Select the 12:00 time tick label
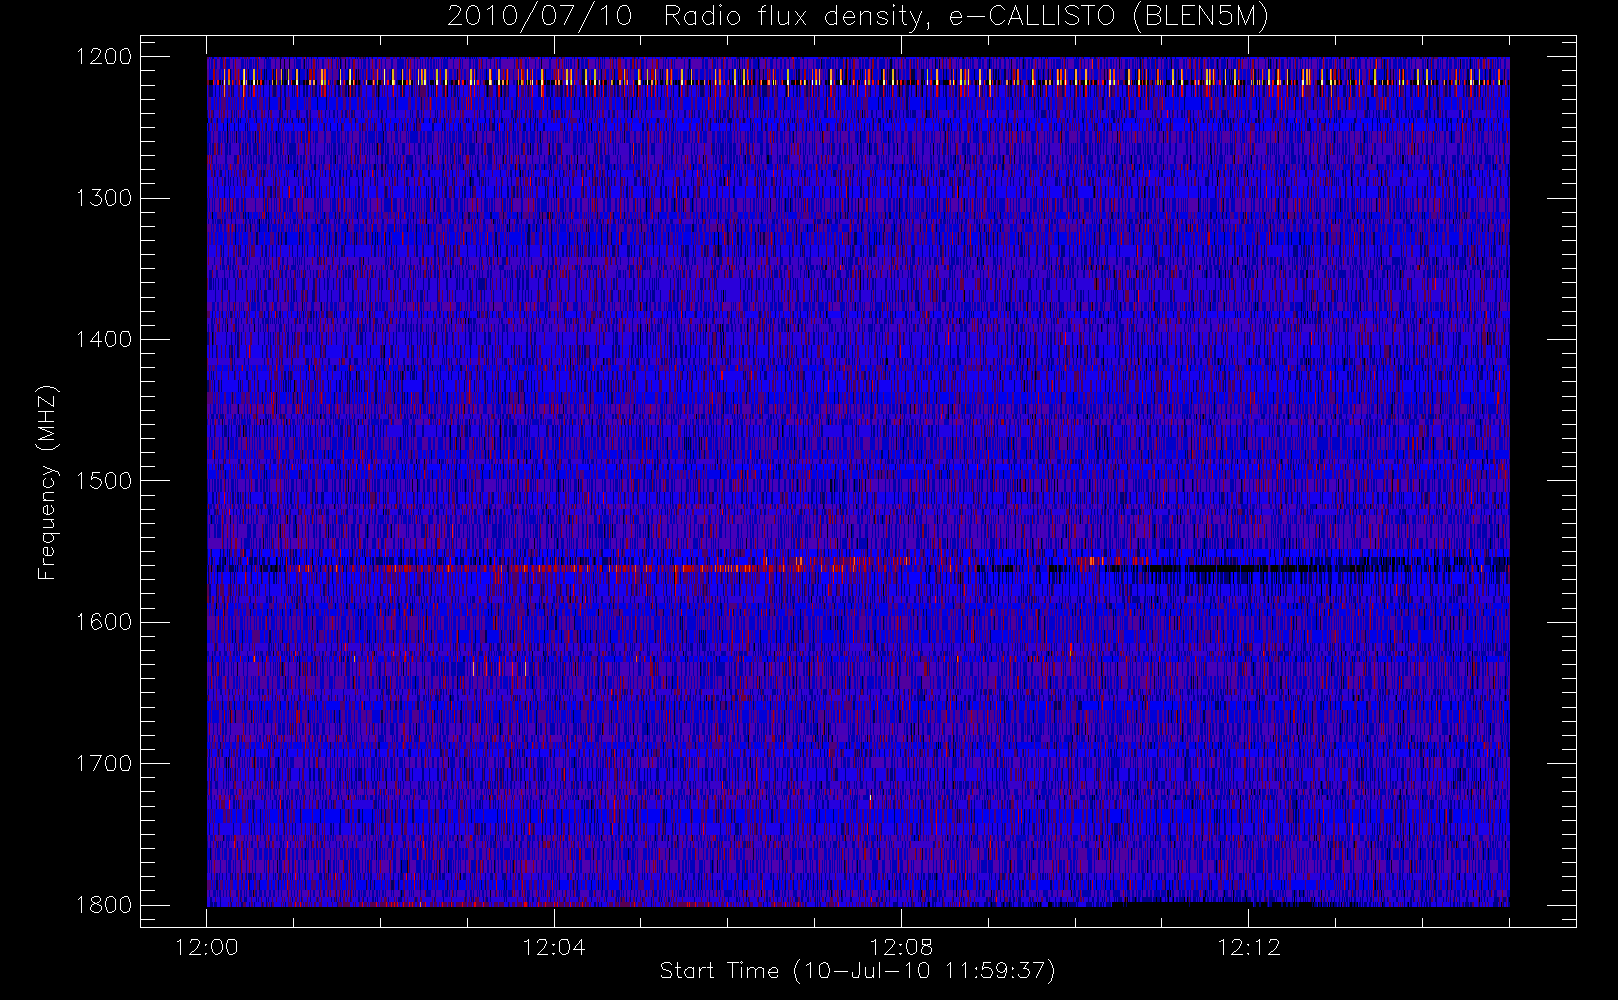Image resolution: width=1618 pixels, height=1000 pixels. pos(207,947)
